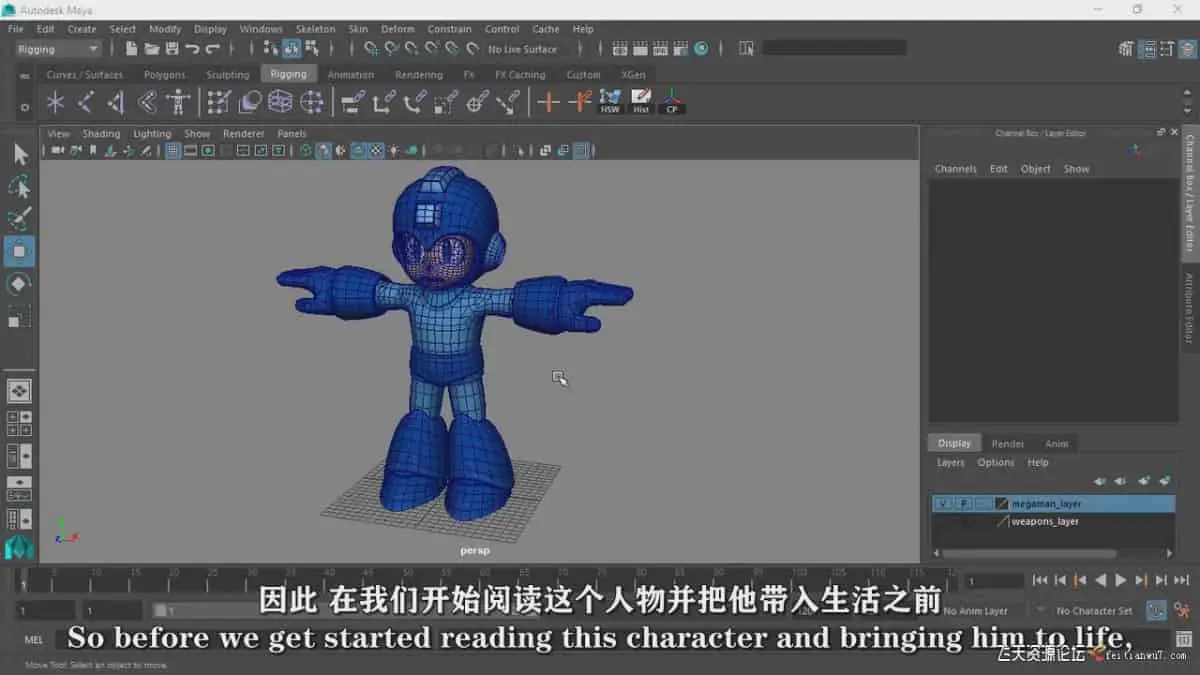Viewport: 1200px width, 675px height.
Task: Go to start of playback range
Action: click(1040, 580)
